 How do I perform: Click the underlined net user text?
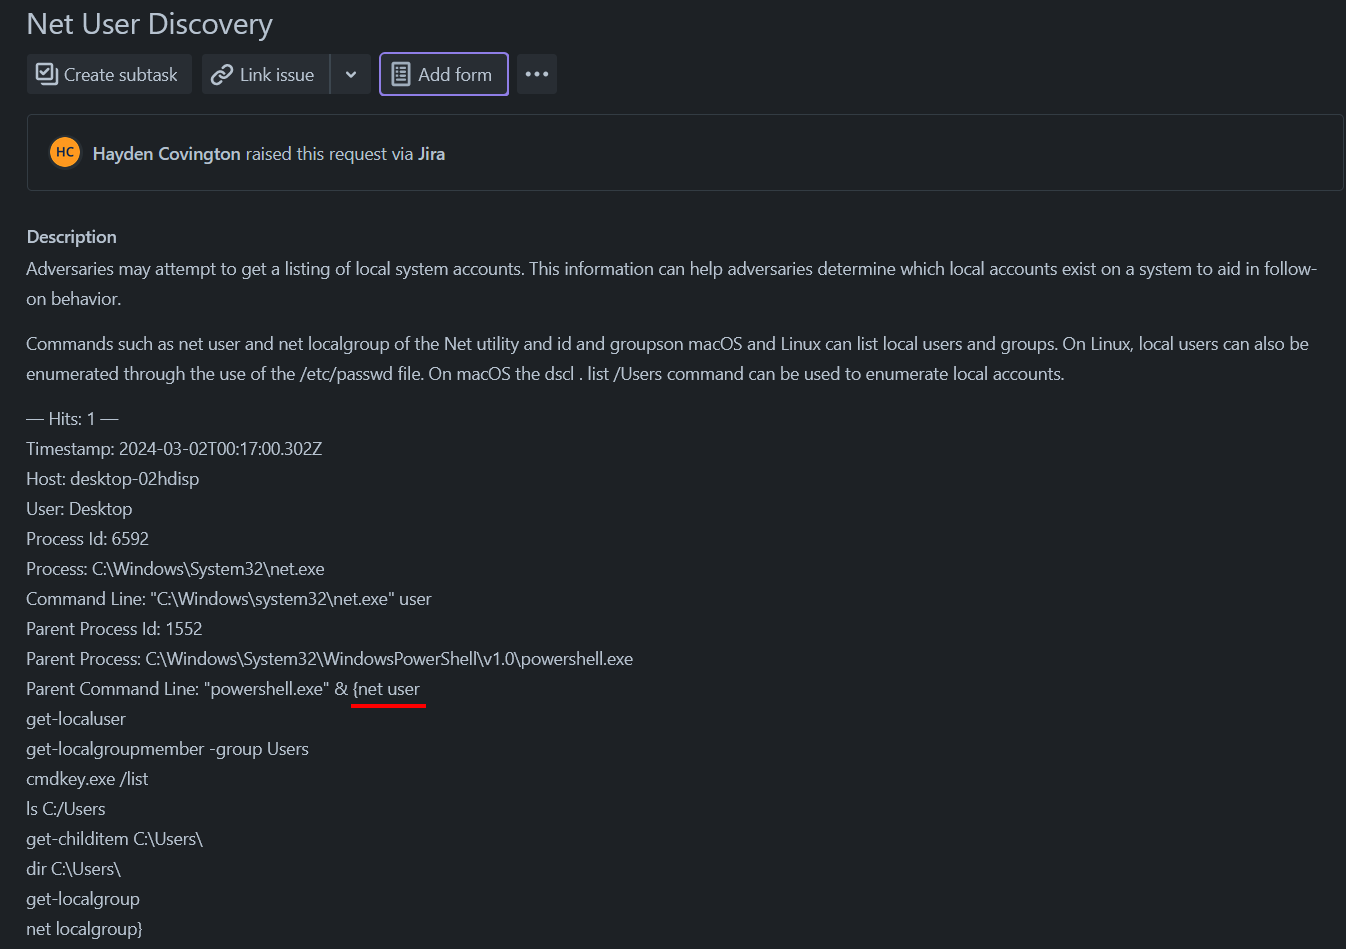coord(389,689)
